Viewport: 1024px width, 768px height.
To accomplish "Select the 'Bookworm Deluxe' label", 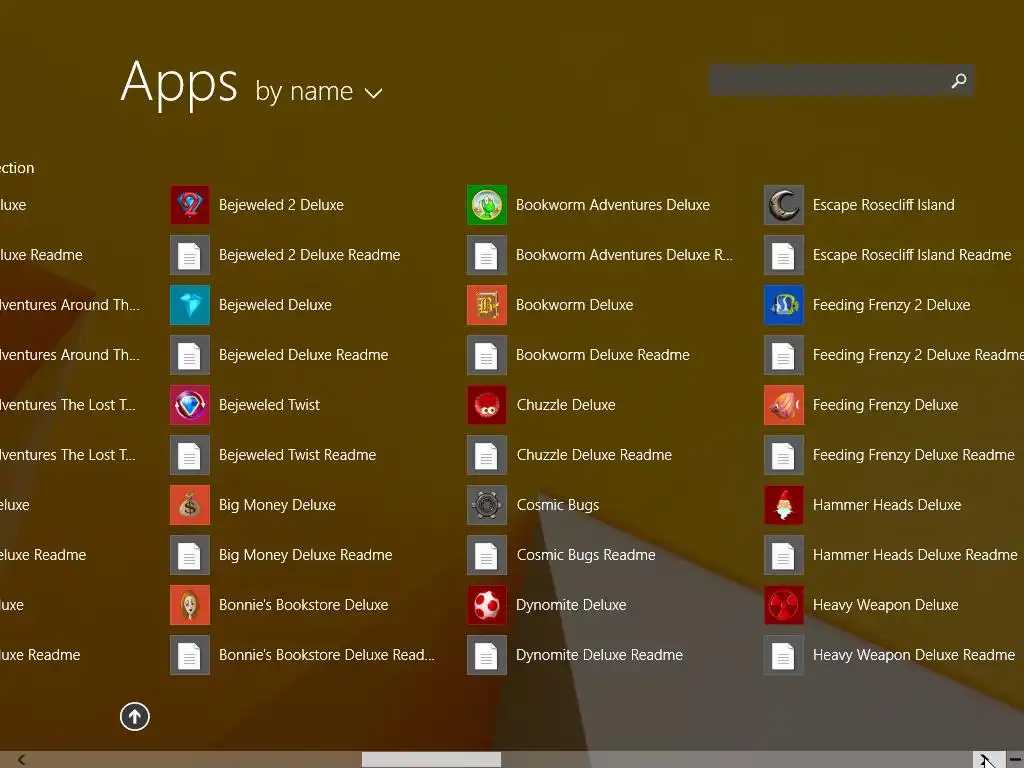I will tap(575, 305).
